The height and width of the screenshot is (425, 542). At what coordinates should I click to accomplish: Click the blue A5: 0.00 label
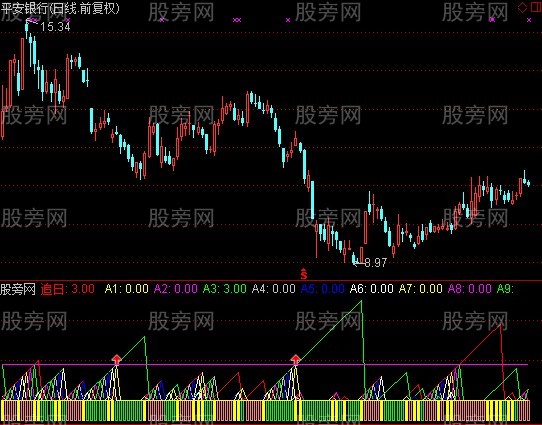point(323,289)
